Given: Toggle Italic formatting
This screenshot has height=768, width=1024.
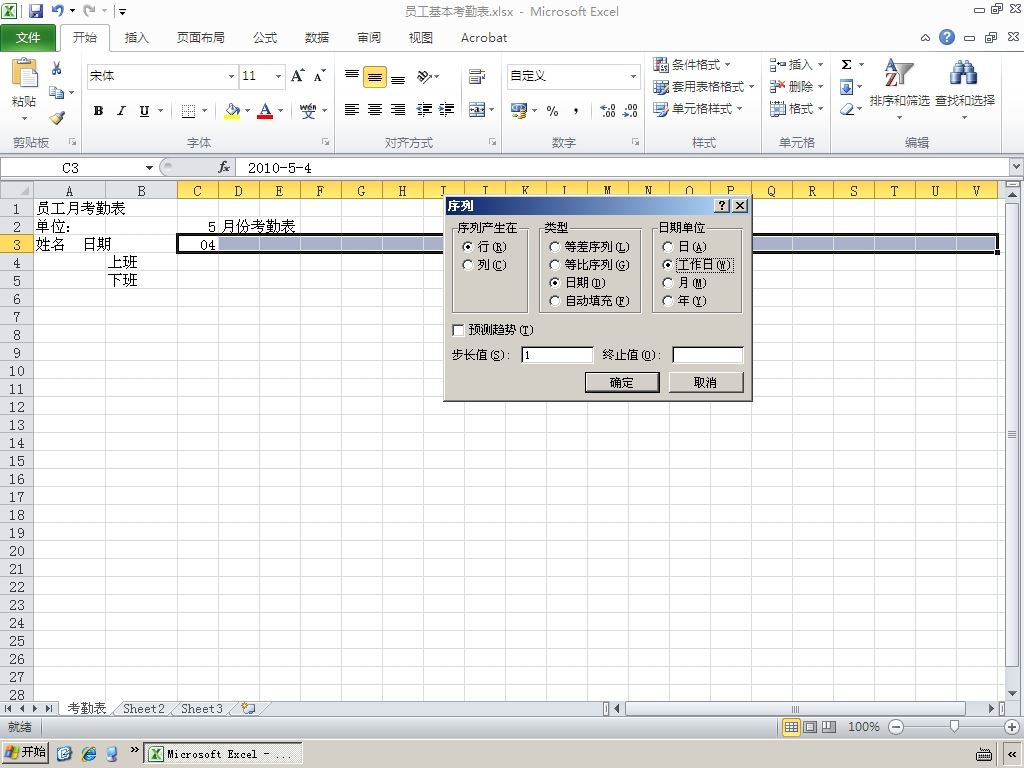Looking at the screenshot, I should tap(121, 110).
